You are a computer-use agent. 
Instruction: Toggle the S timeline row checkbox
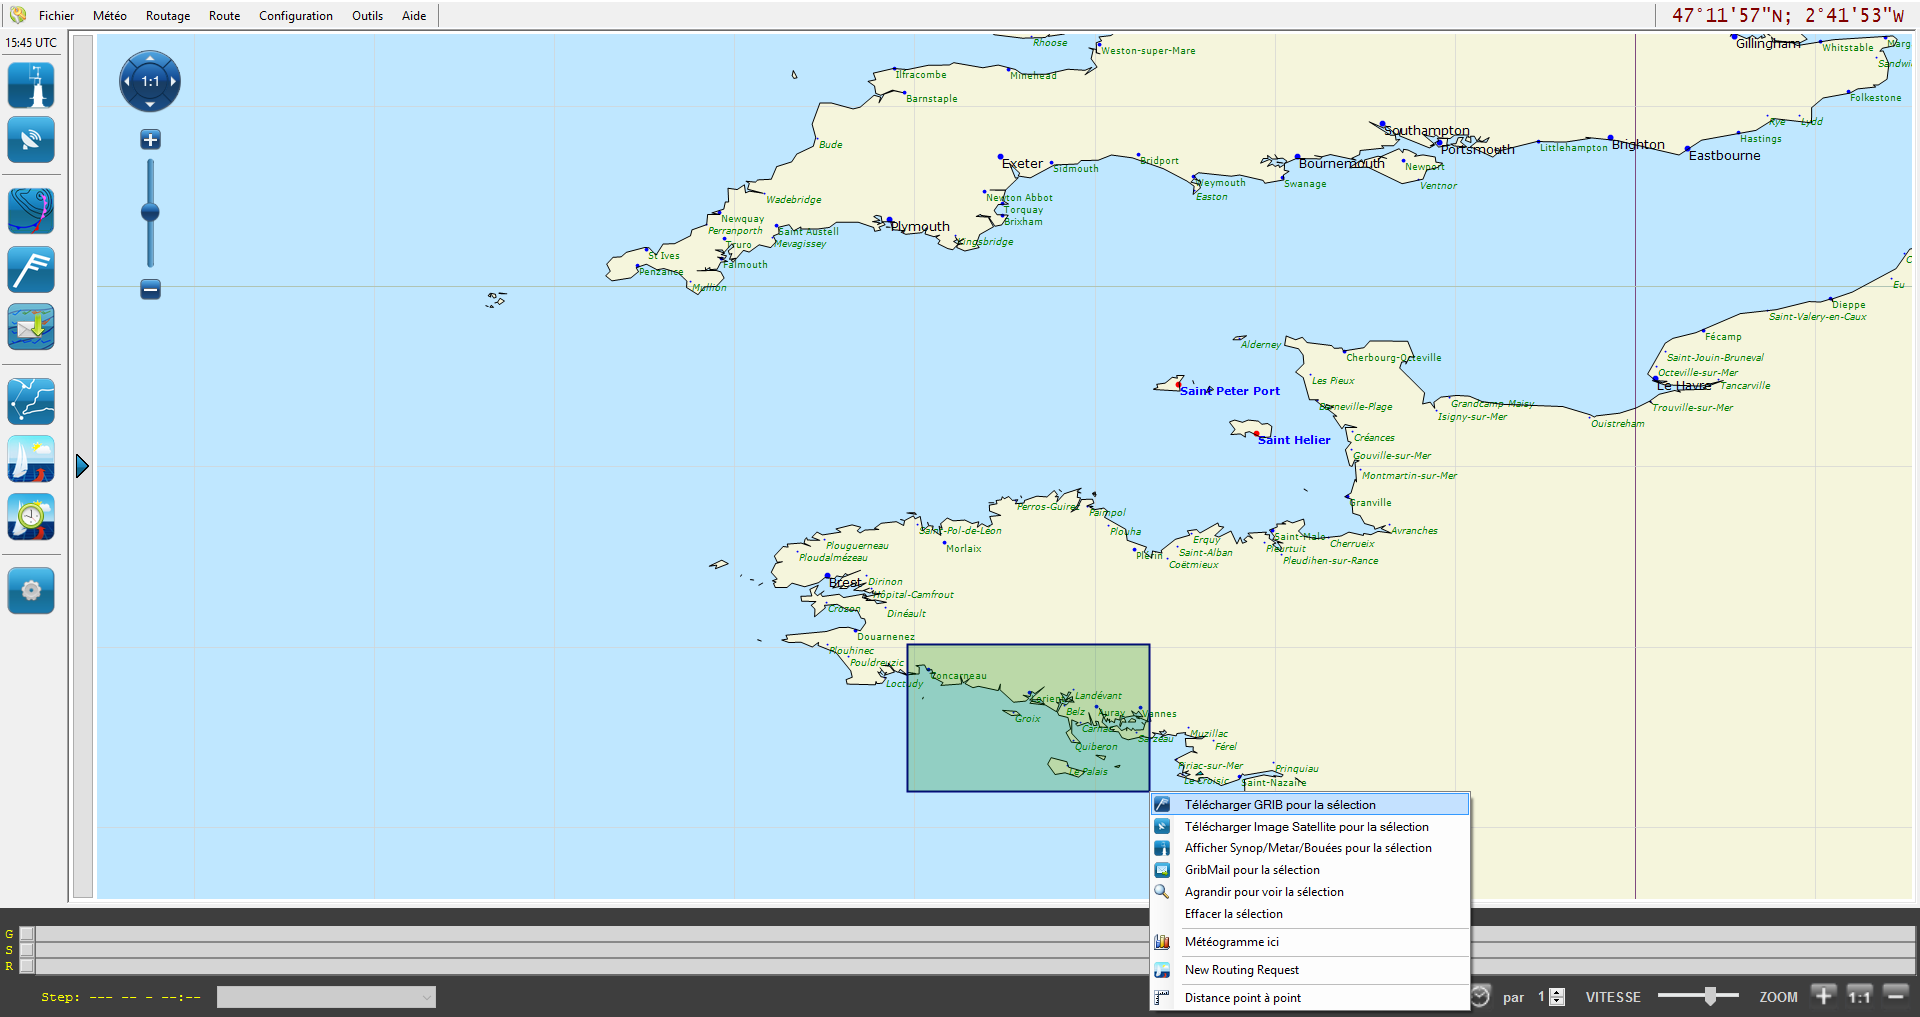pos(27,950)
